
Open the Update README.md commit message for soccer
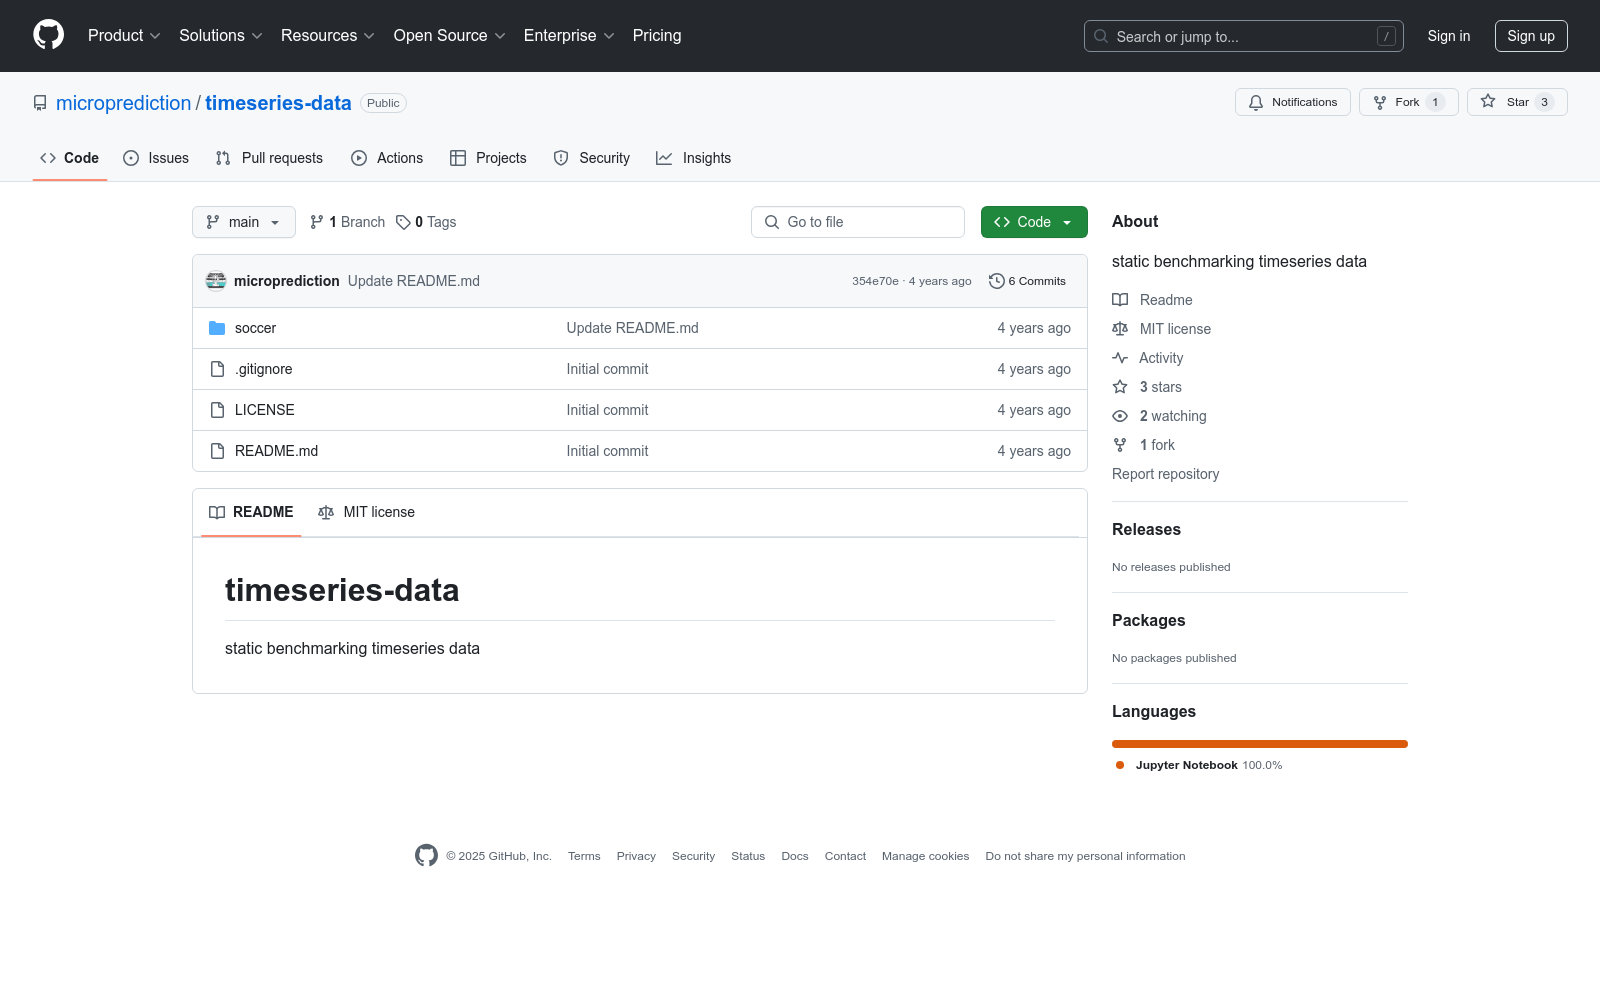point(632,328)
